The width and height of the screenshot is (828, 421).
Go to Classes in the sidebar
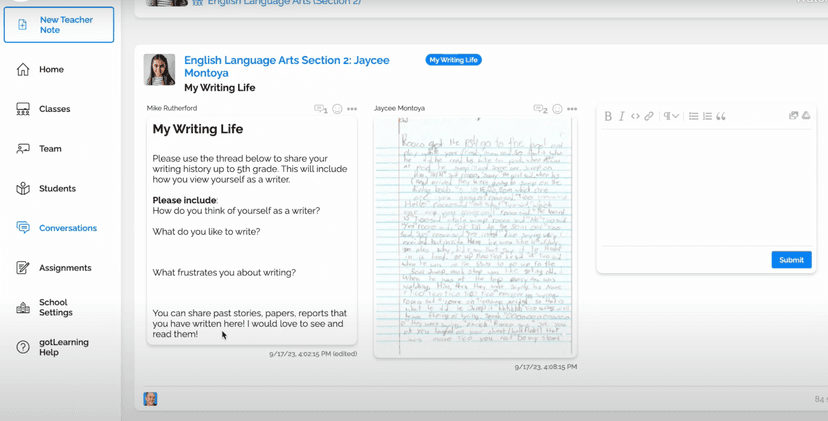coord(54,109)
